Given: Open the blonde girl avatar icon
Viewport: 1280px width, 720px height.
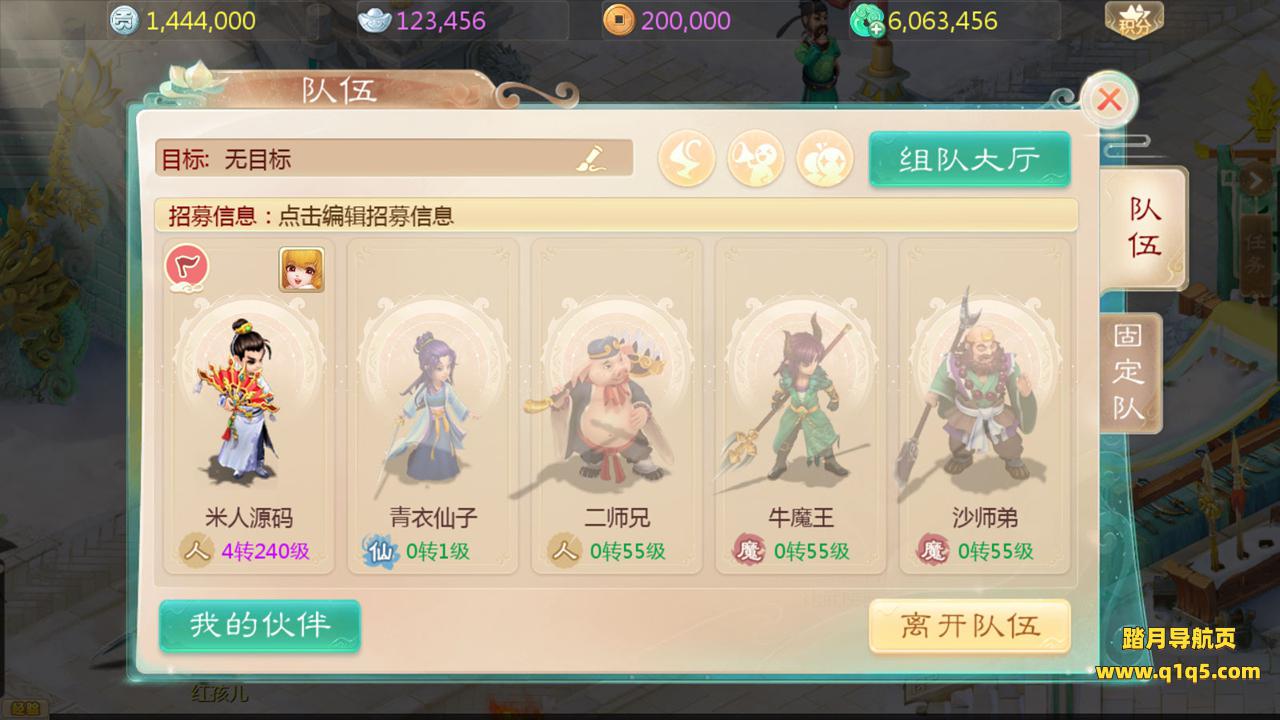Looking at the screenshot, I should (x=301, y=269).
